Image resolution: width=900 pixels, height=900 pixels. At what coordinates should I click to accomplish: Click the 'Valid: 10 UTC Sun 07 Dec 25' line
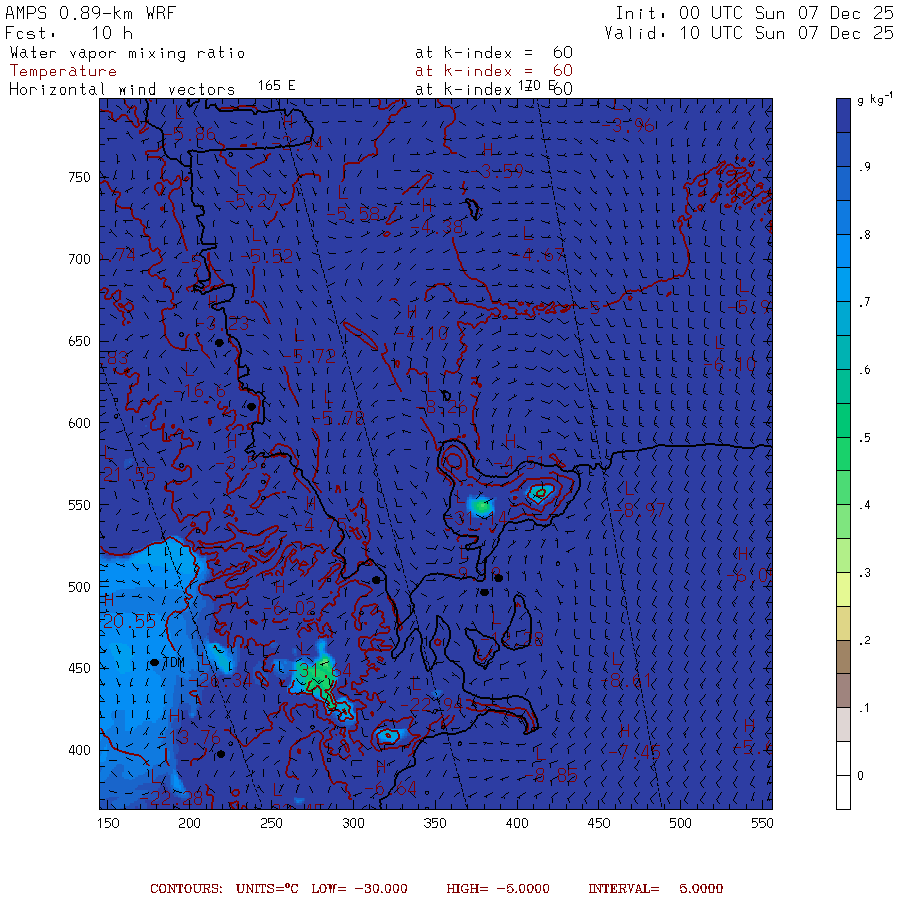coord(748,33)
